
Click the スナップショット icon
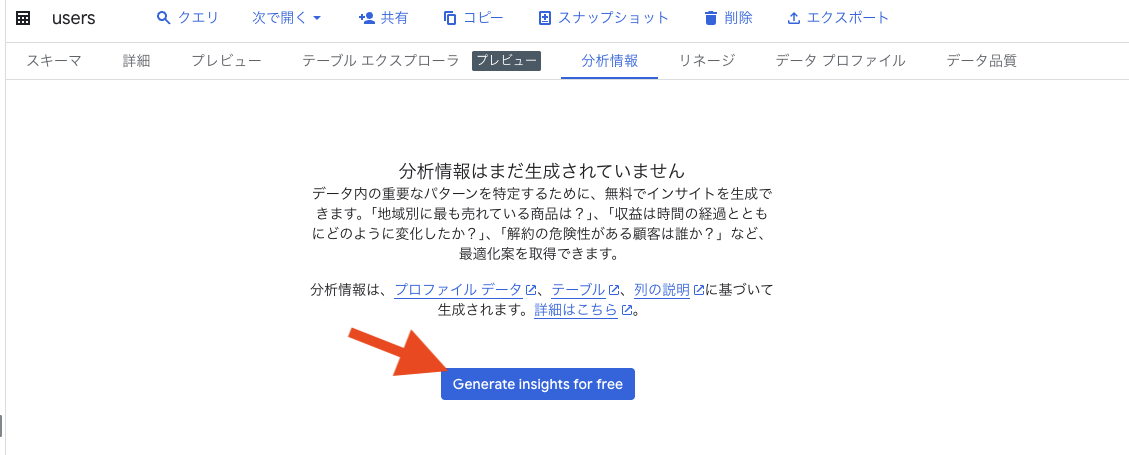pyautogui.click(x=545, y=18)
